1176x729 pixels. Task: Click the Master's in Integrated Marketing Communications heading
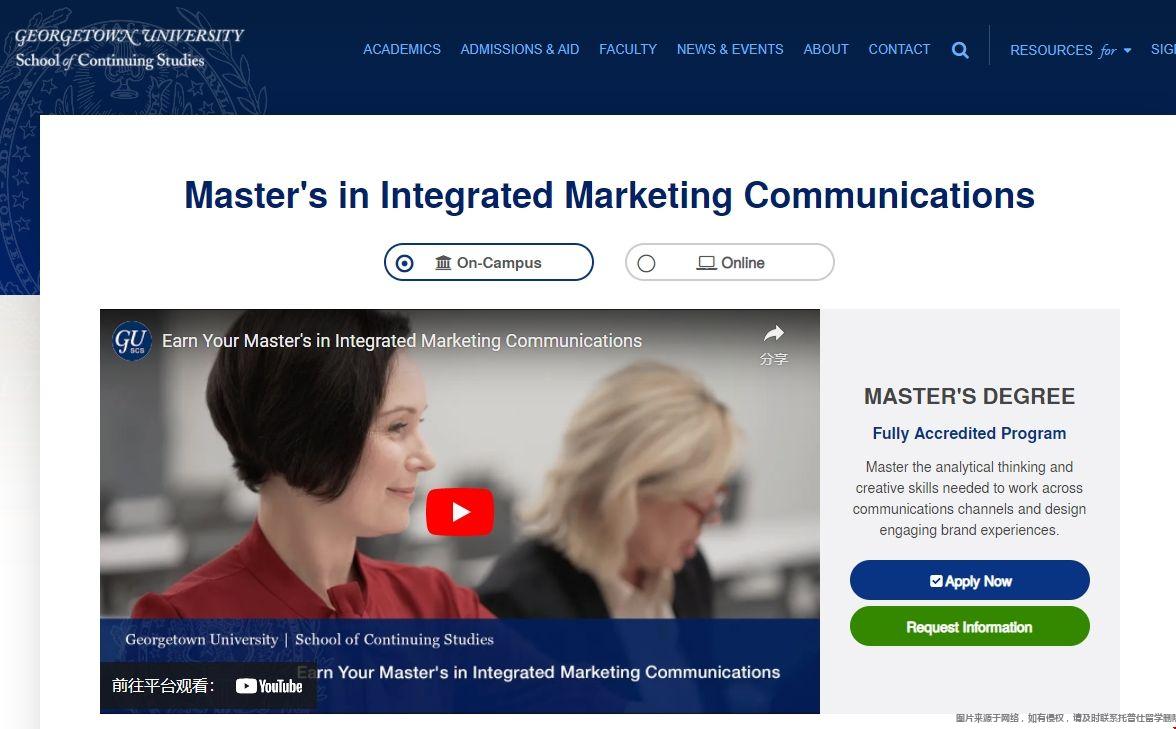[609, 195]
